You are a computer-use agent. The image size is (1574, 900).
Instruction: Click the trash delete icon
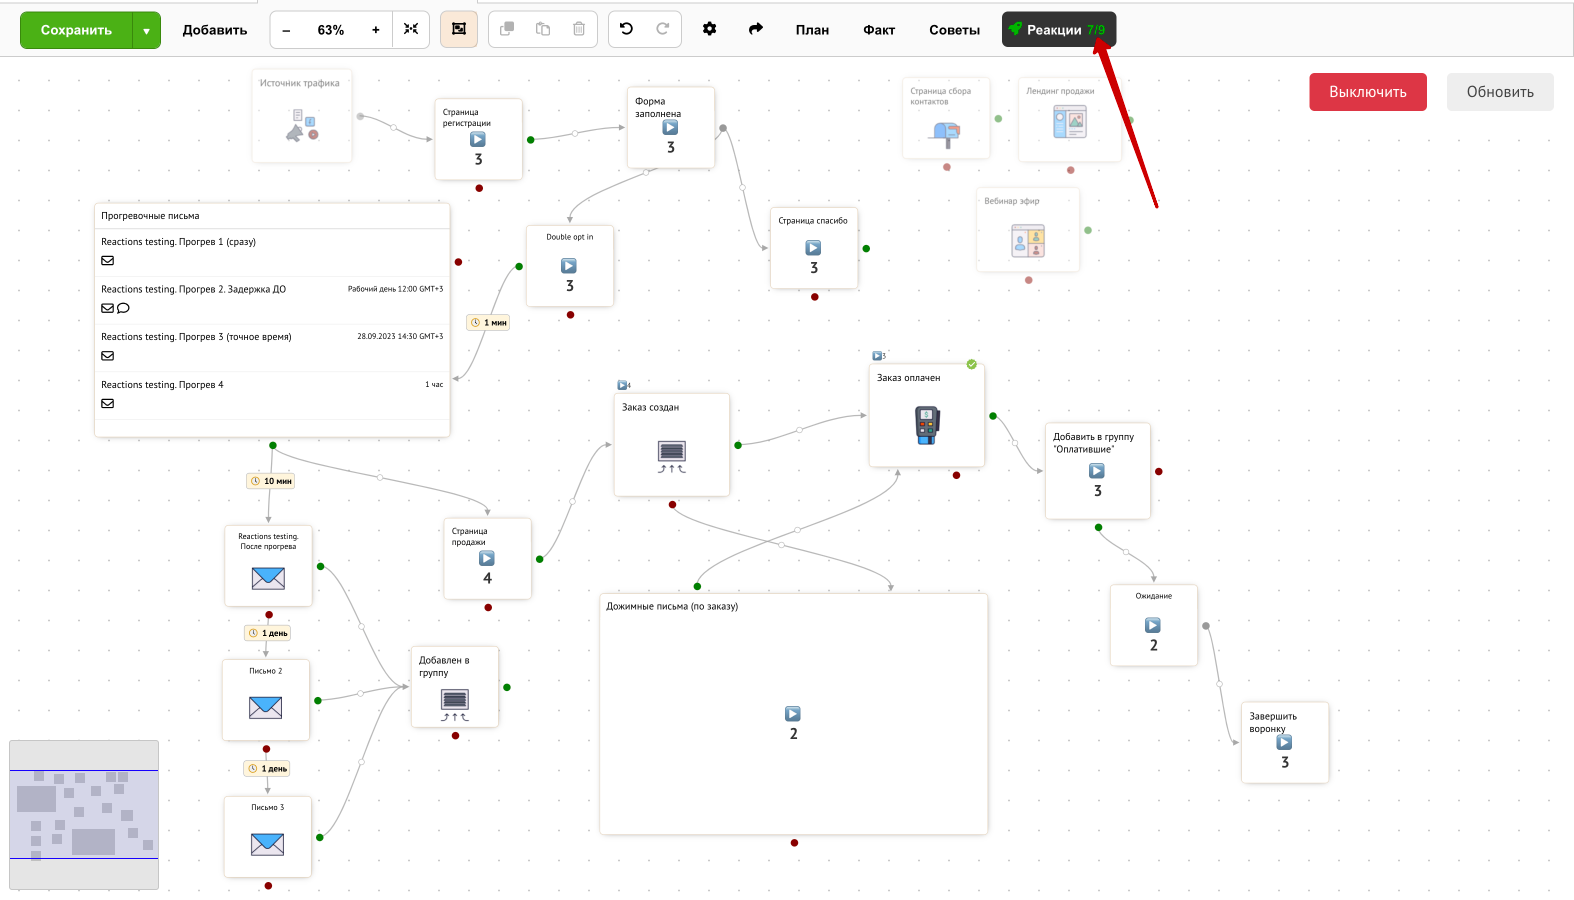579,29
